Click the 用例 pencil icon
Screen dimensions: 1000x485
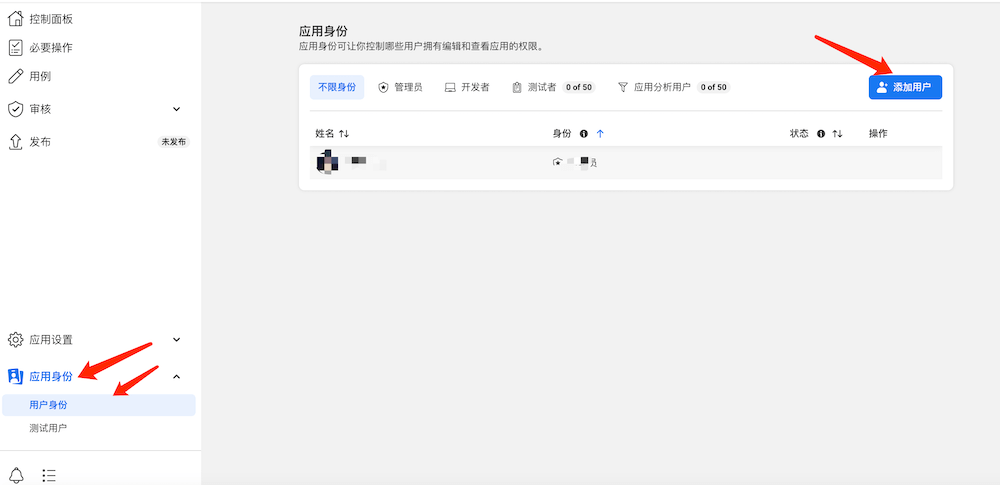[x=15, y=76]
